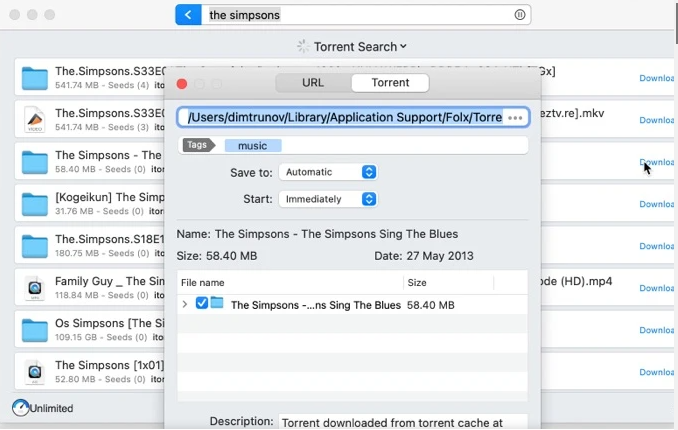Screen dimensions: 678x430
Task: Download the eztv.re mkv result
Action: (656, 120)
